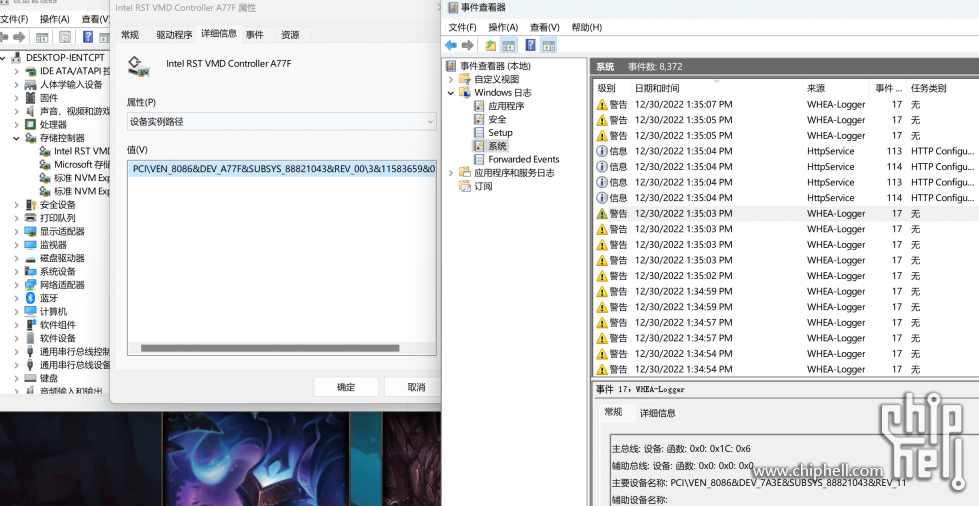Collapse the 存储控制器 node
The height and width of the screenshot is (506, 979).
17,138
